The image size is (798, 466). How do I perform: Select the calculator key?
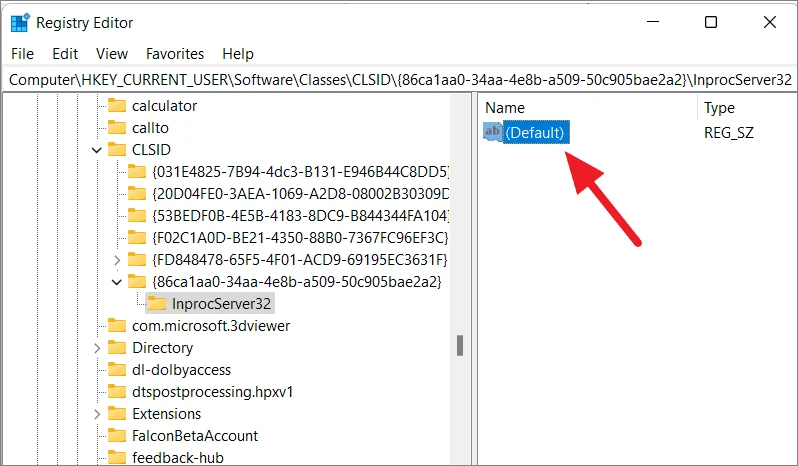pos(164,106)
